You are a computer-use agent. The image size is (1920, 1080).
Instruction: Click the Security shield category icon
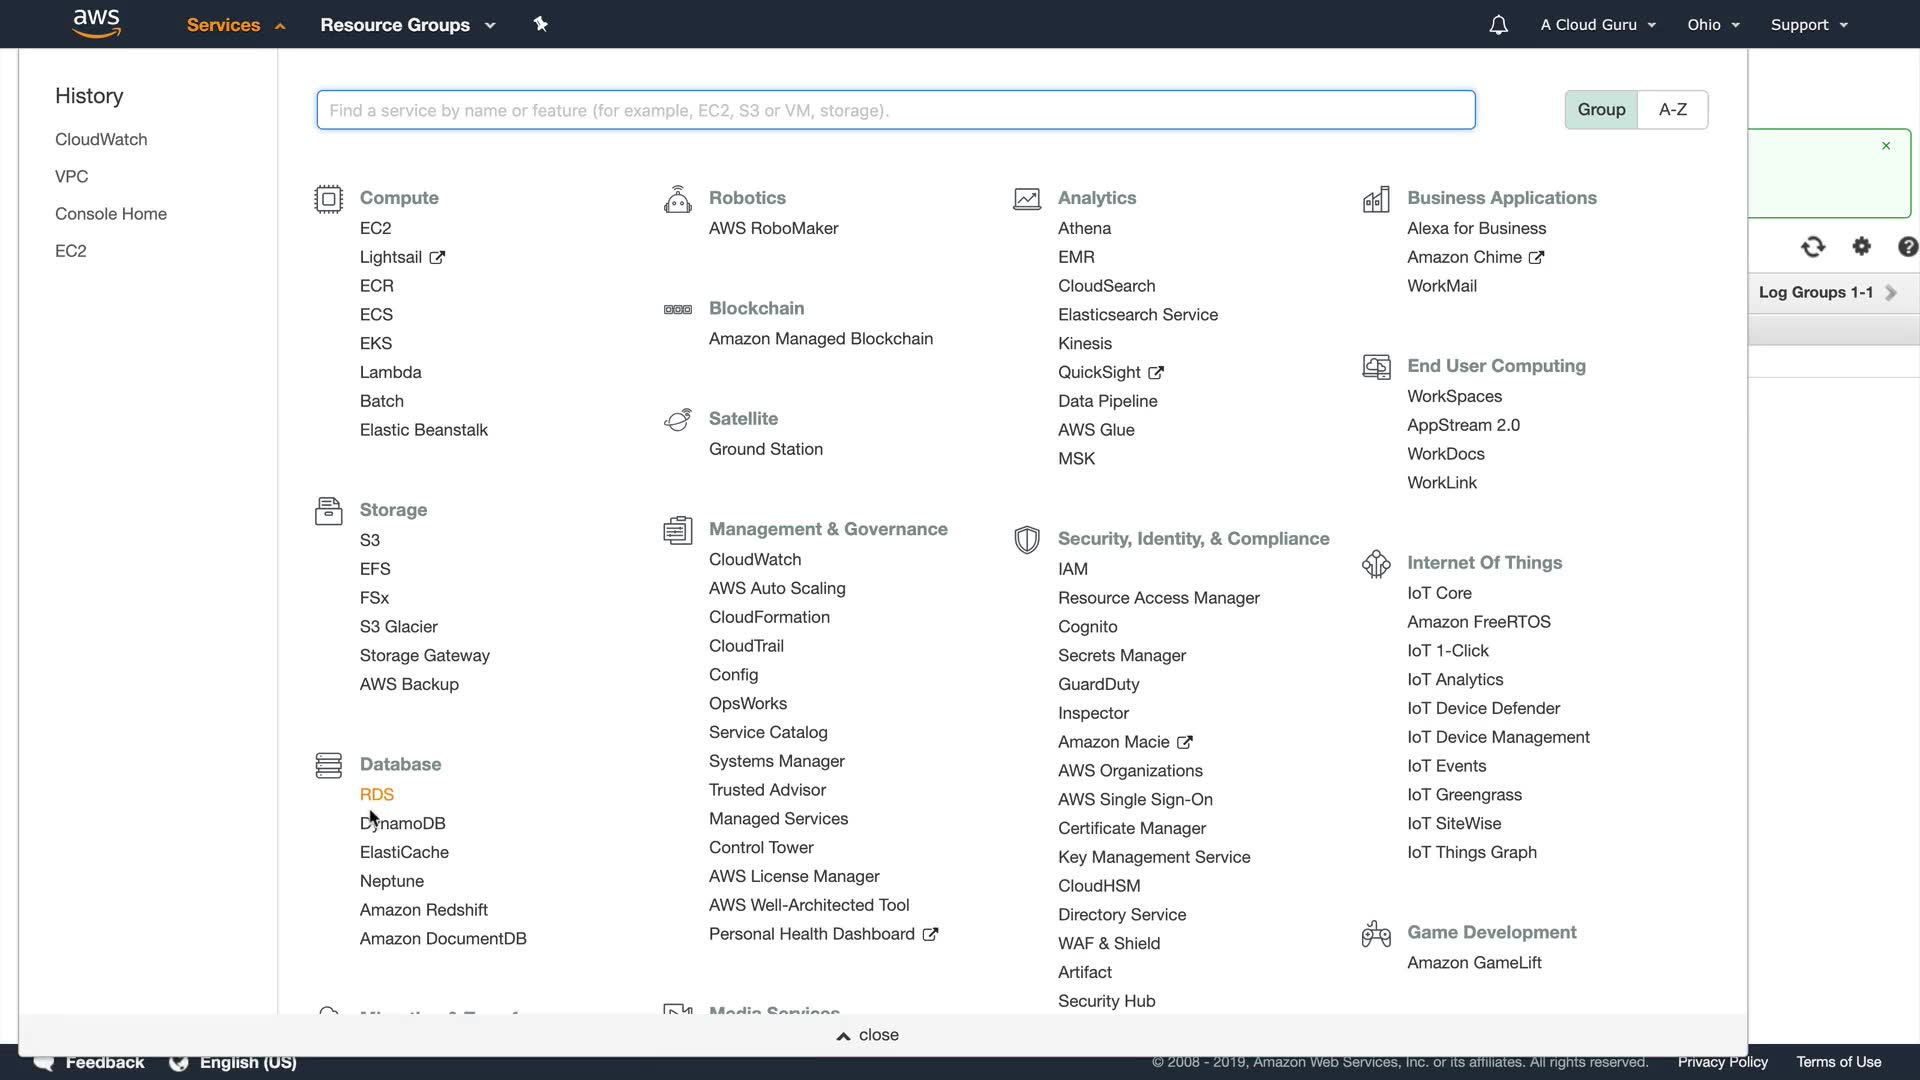pyautogui.click(x=1026, y=540)
